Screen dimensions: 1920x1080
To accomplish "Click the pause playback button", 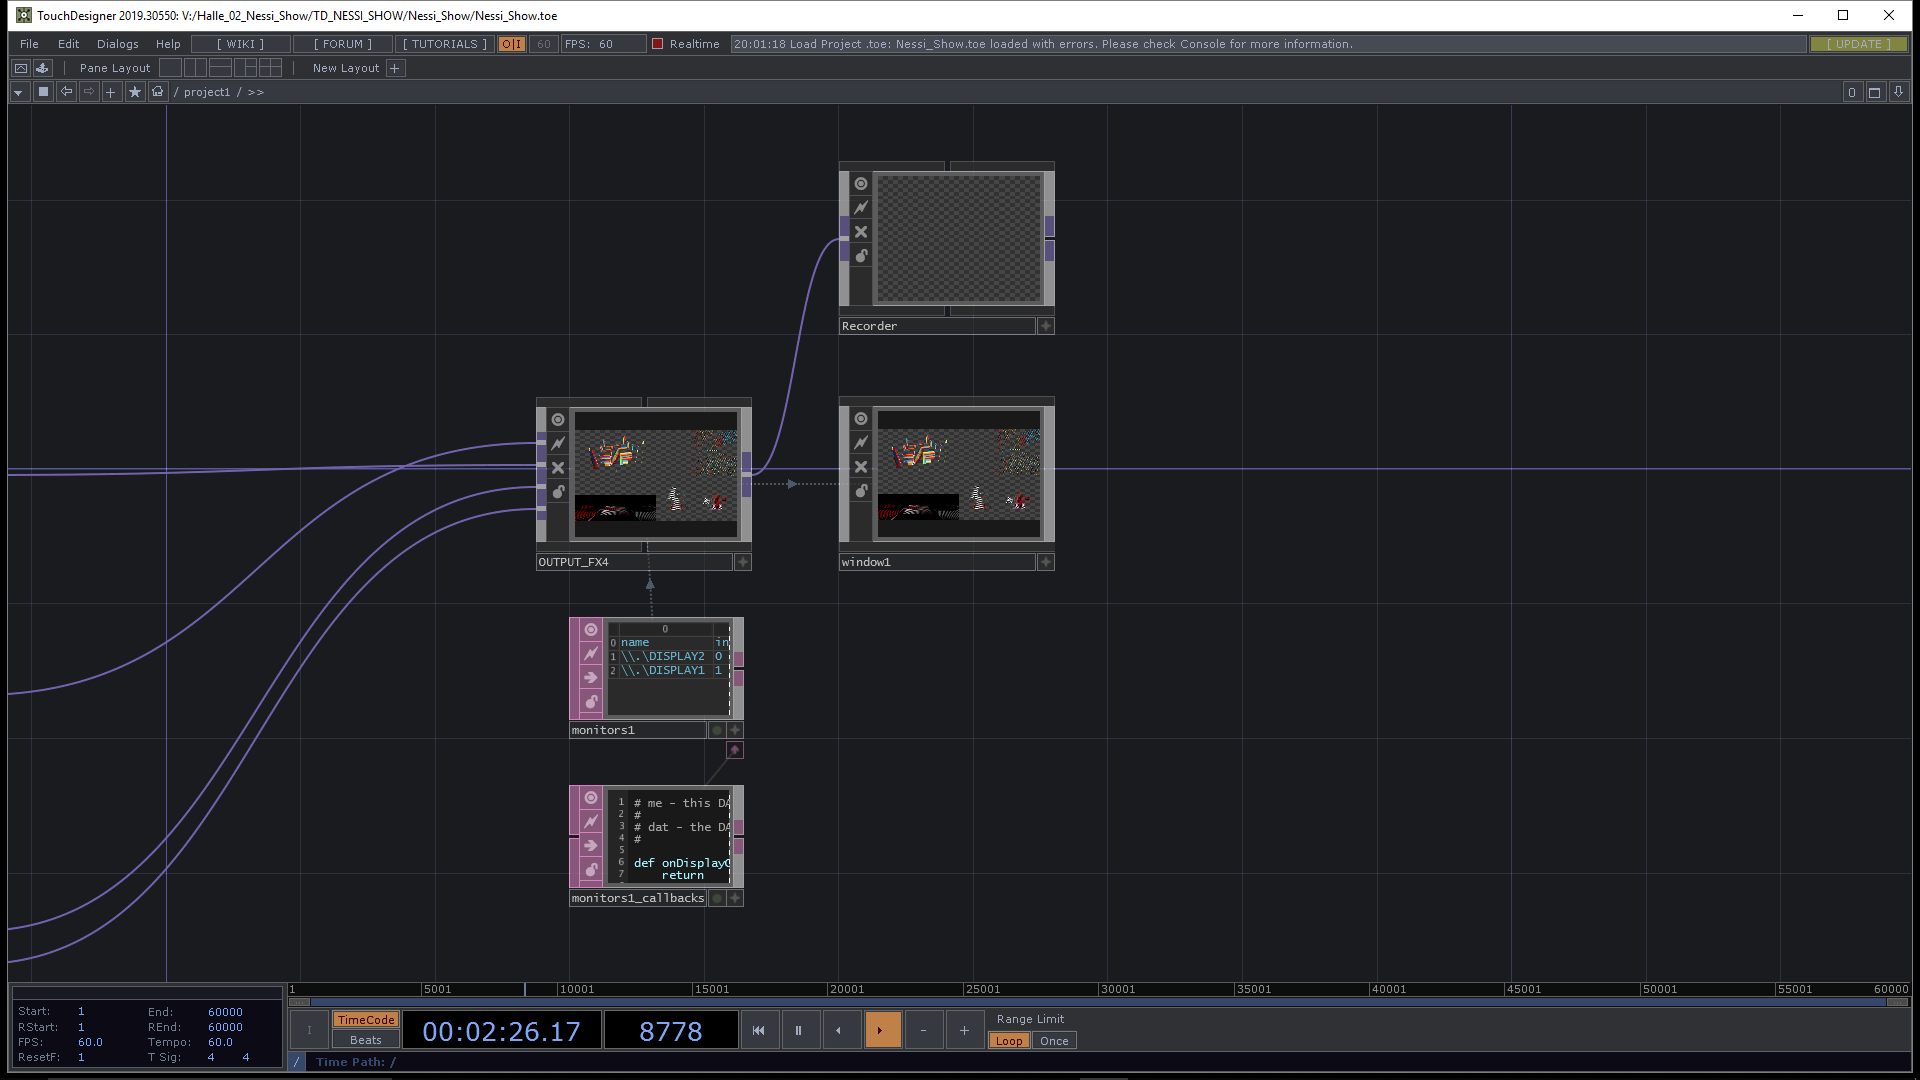I will [798, 1030].
